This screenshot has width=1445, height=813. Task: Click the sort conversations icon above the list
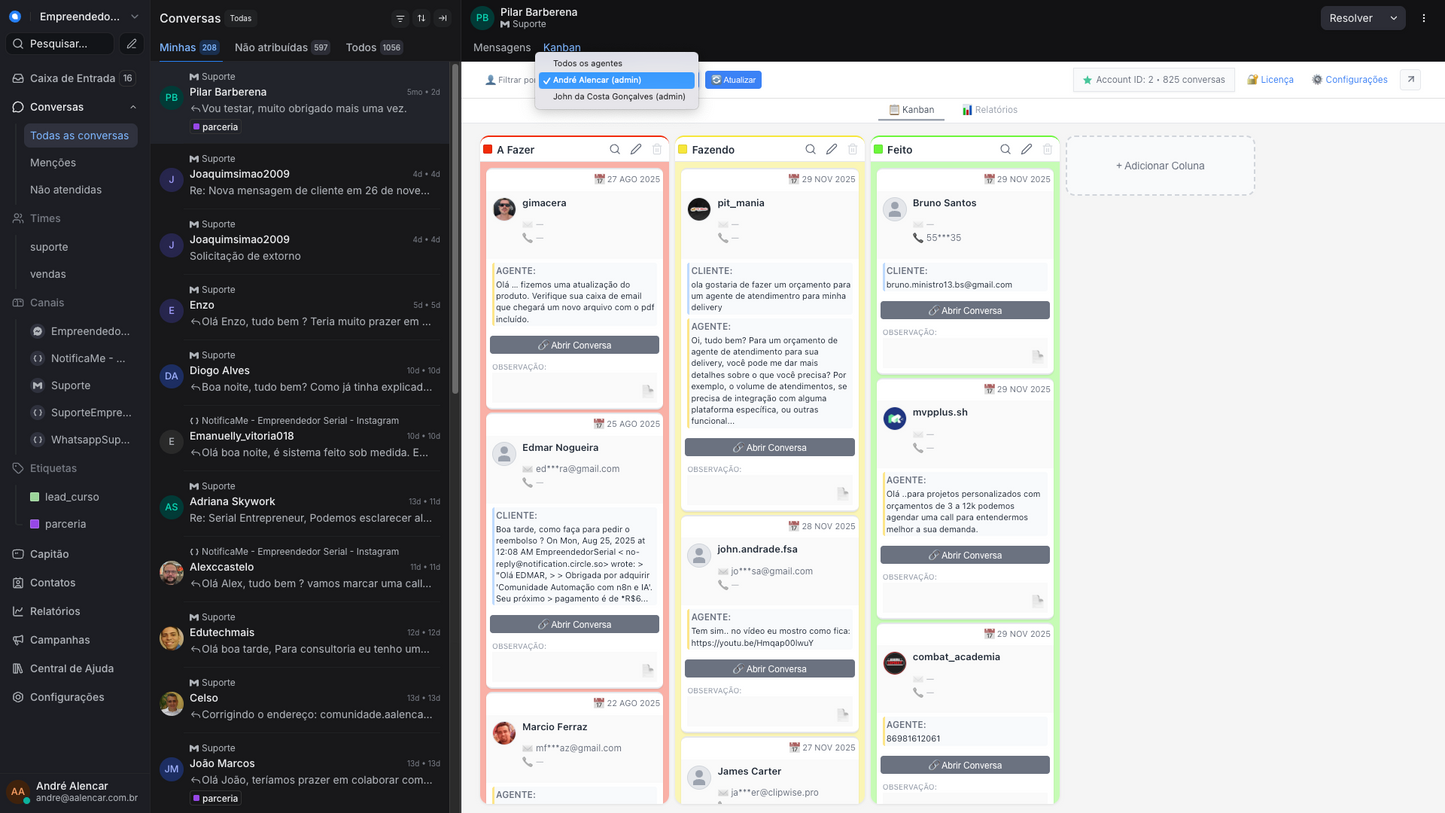420,18
